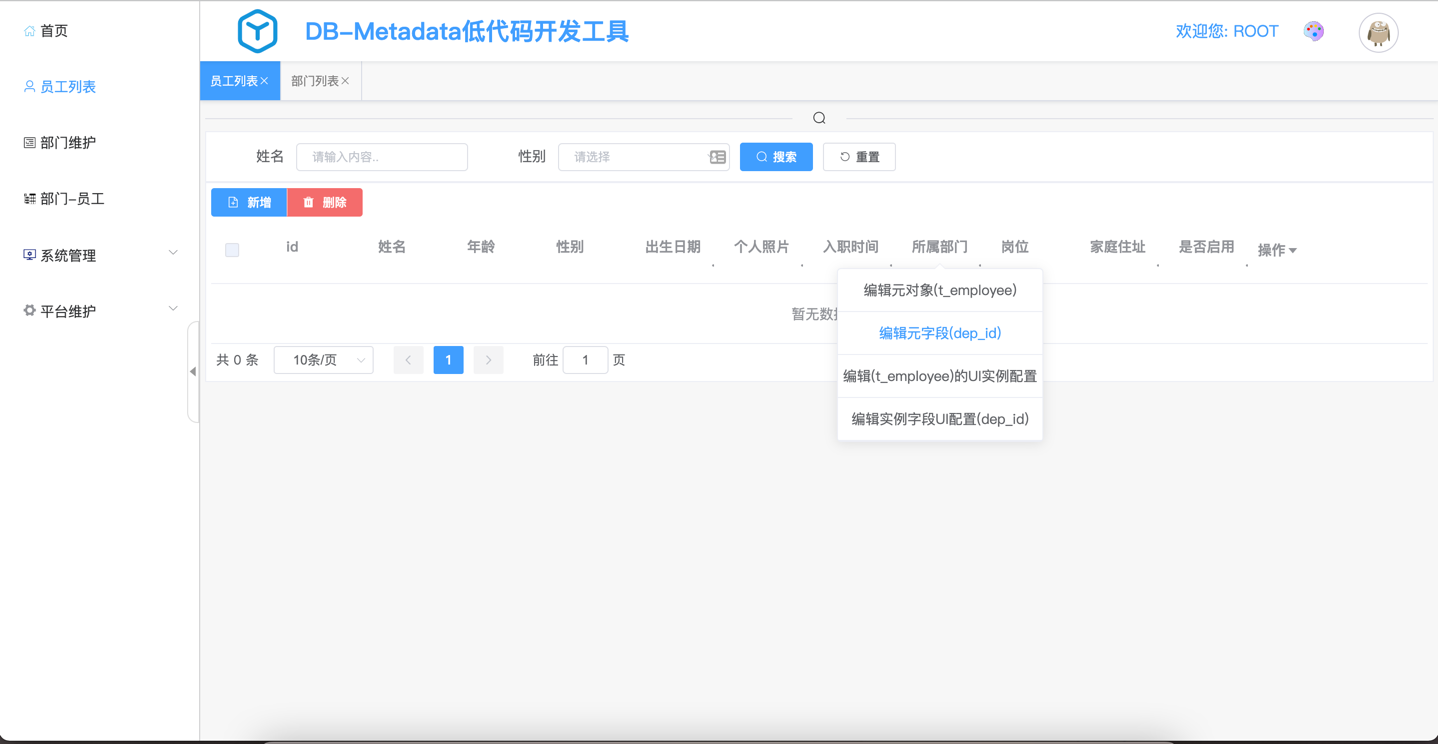Image resolution: width=1438 pixels, height=744 pixels.
Task: Click the red 删除 button
Action: coord(325,202)
